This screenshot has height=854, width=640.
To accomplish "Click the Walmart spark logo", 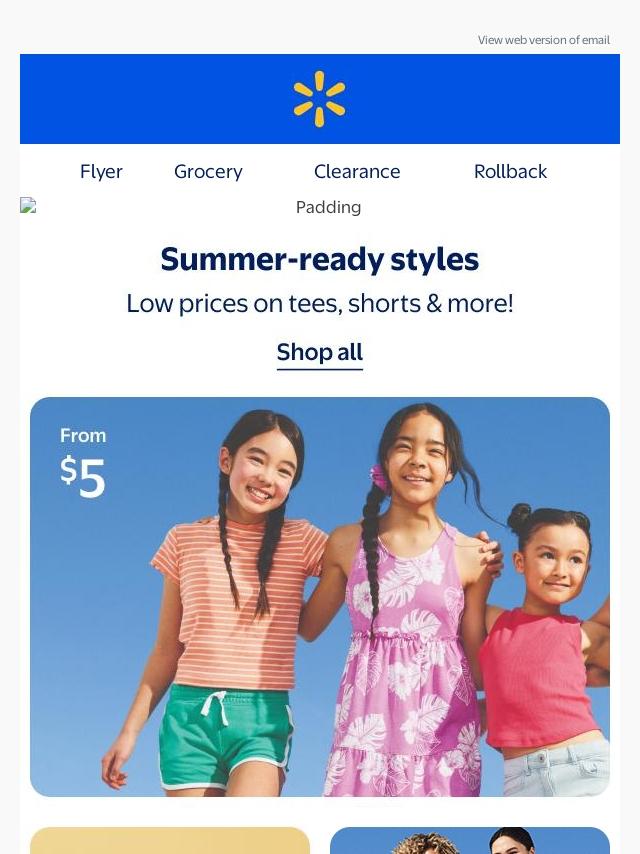I will tap(319, 99).
